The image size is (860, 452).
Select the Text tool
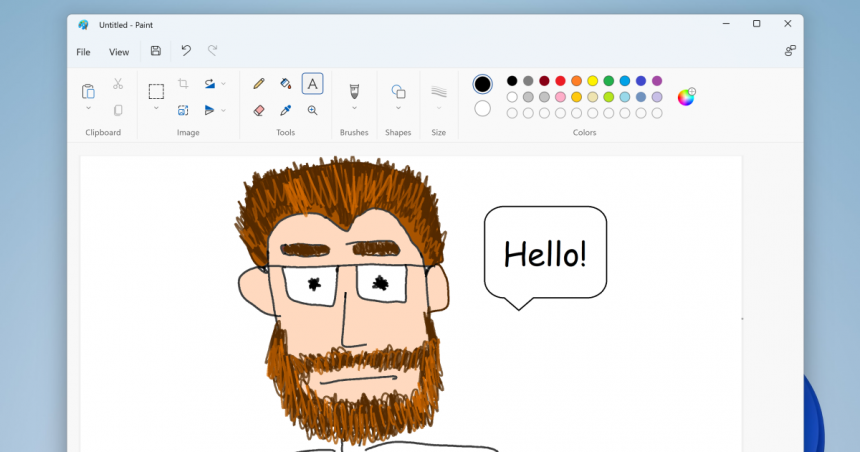tap(312, 83)
